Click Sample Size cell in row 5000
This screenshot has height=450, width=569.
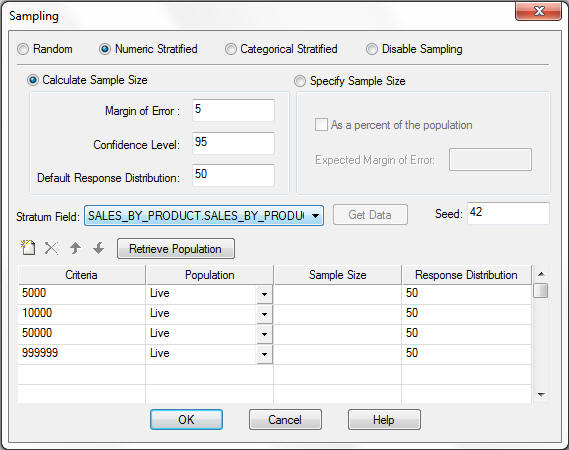tap(337, 294)
